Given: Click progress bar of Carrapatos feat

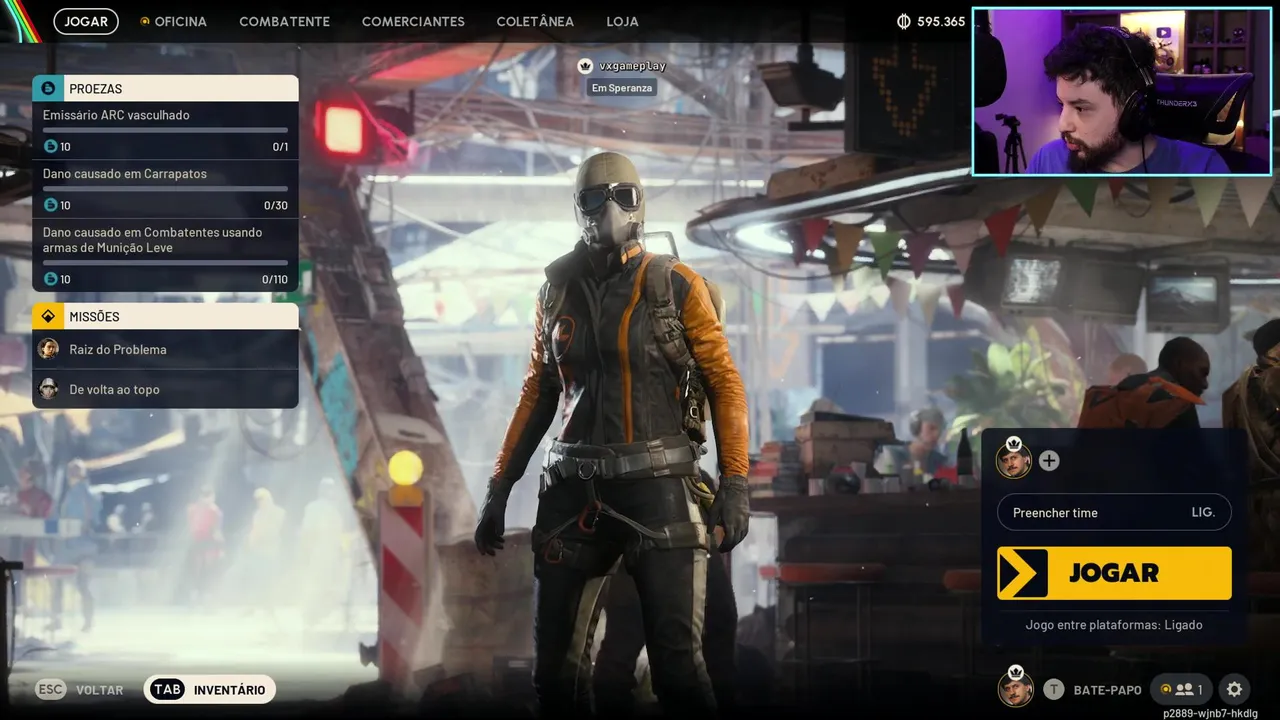Looking at the screenshot, I should click(x=165, y=188).
